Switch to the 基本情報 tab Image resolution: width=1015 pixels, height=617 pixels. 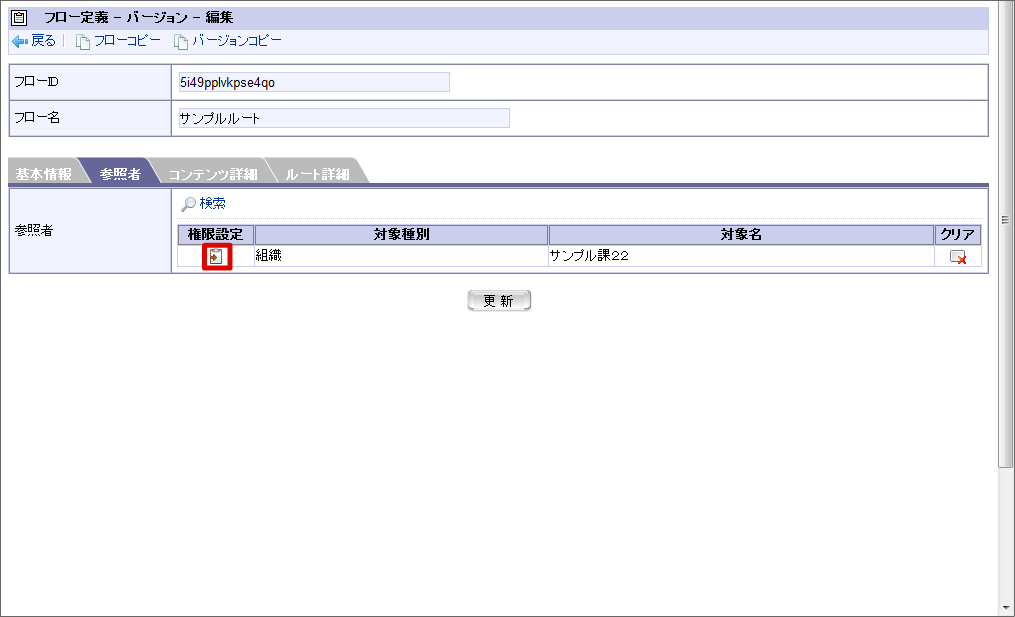point(43,174)
